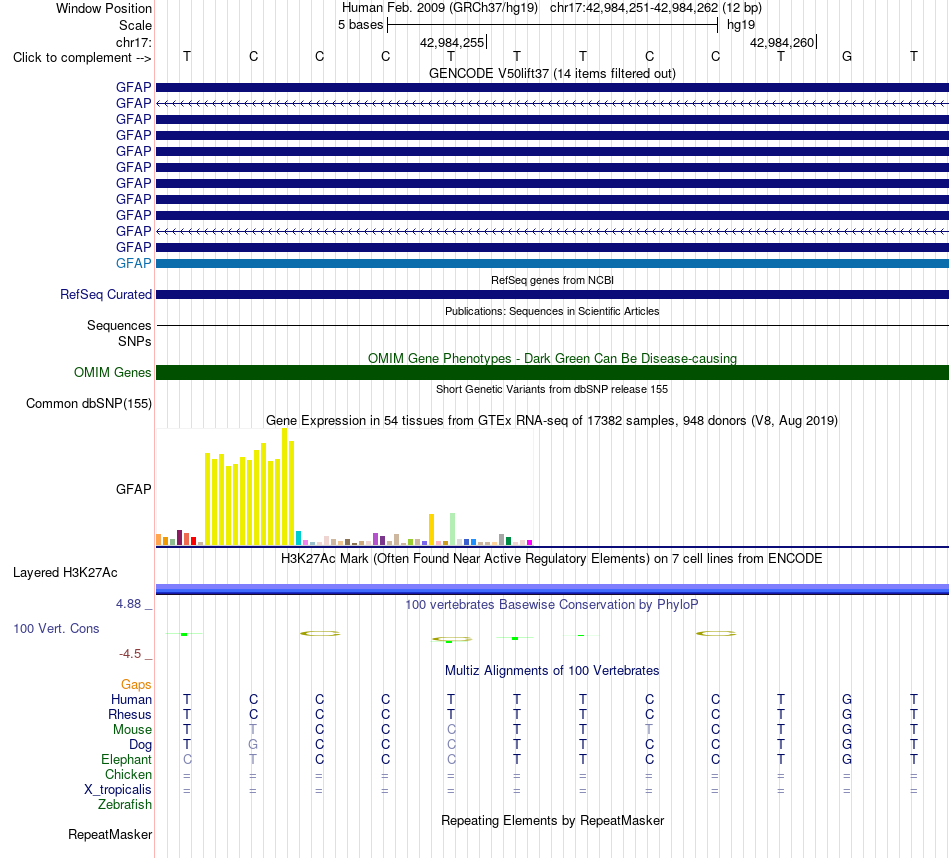Click the faded G in the Dog row
Screen dimensions: 950x858
(x=253, y=744)
